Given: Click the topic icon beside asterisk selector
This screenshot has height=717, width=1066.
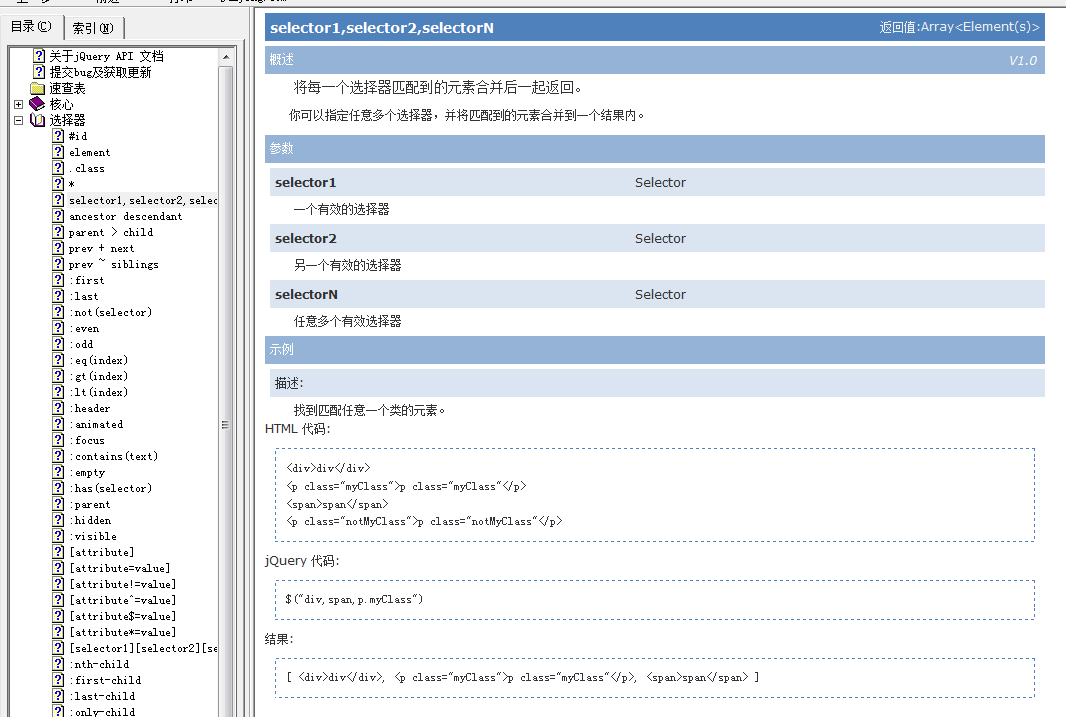Looking at the screenshot, I should 58,184.
